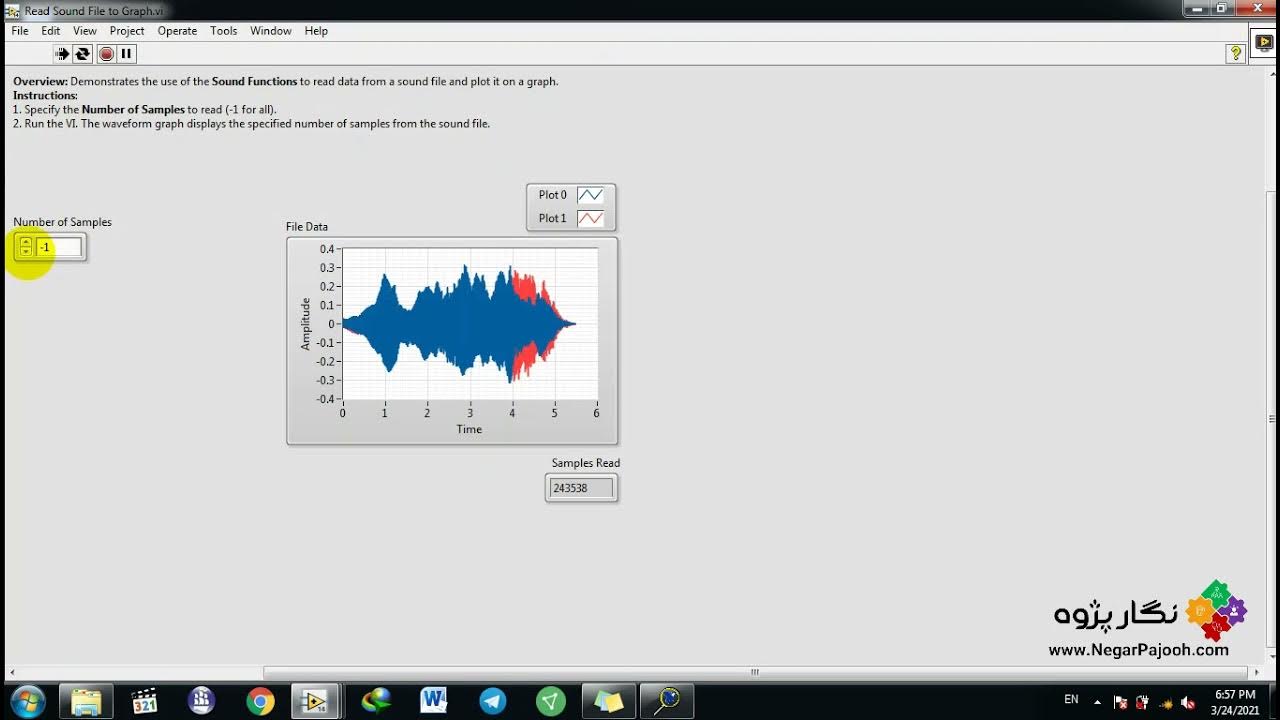Click the Overview description text
This screenshot has width=1280, height=720.
pos(285,82)
